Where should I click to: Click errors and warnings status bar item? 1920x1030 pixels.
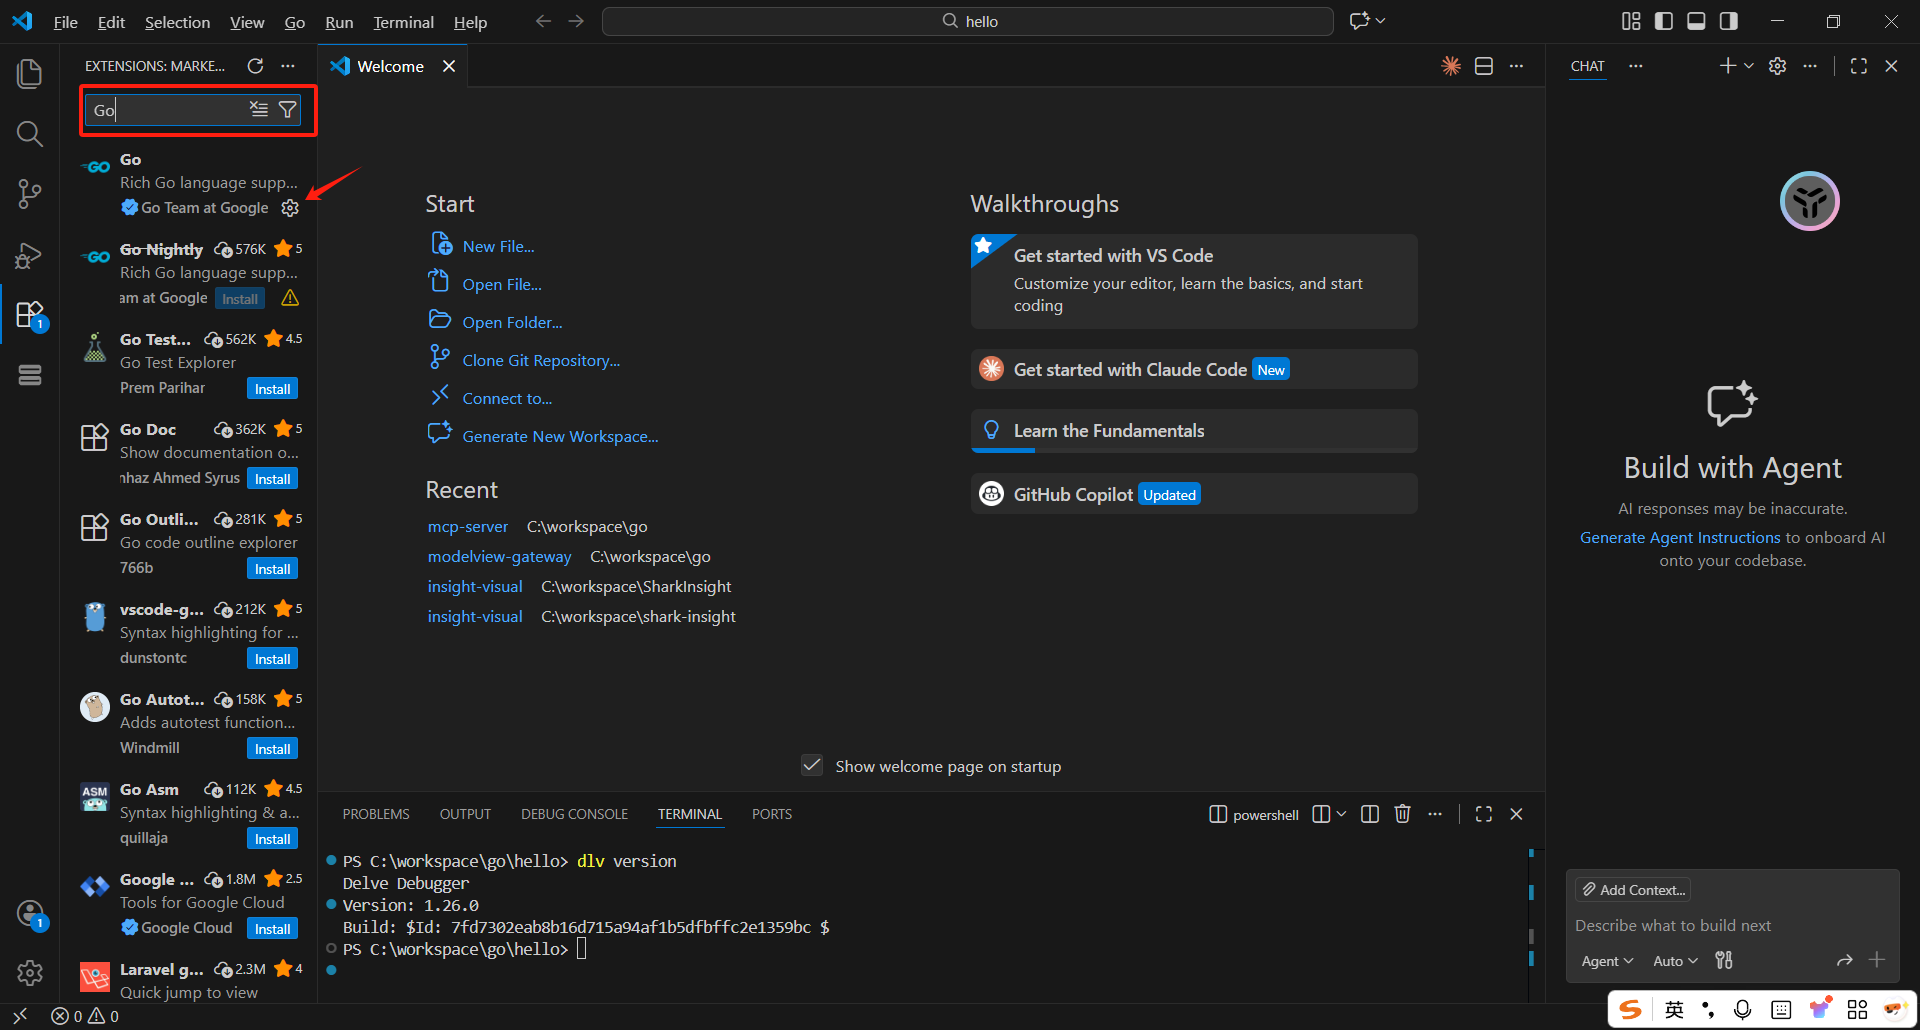point(85,1016)
